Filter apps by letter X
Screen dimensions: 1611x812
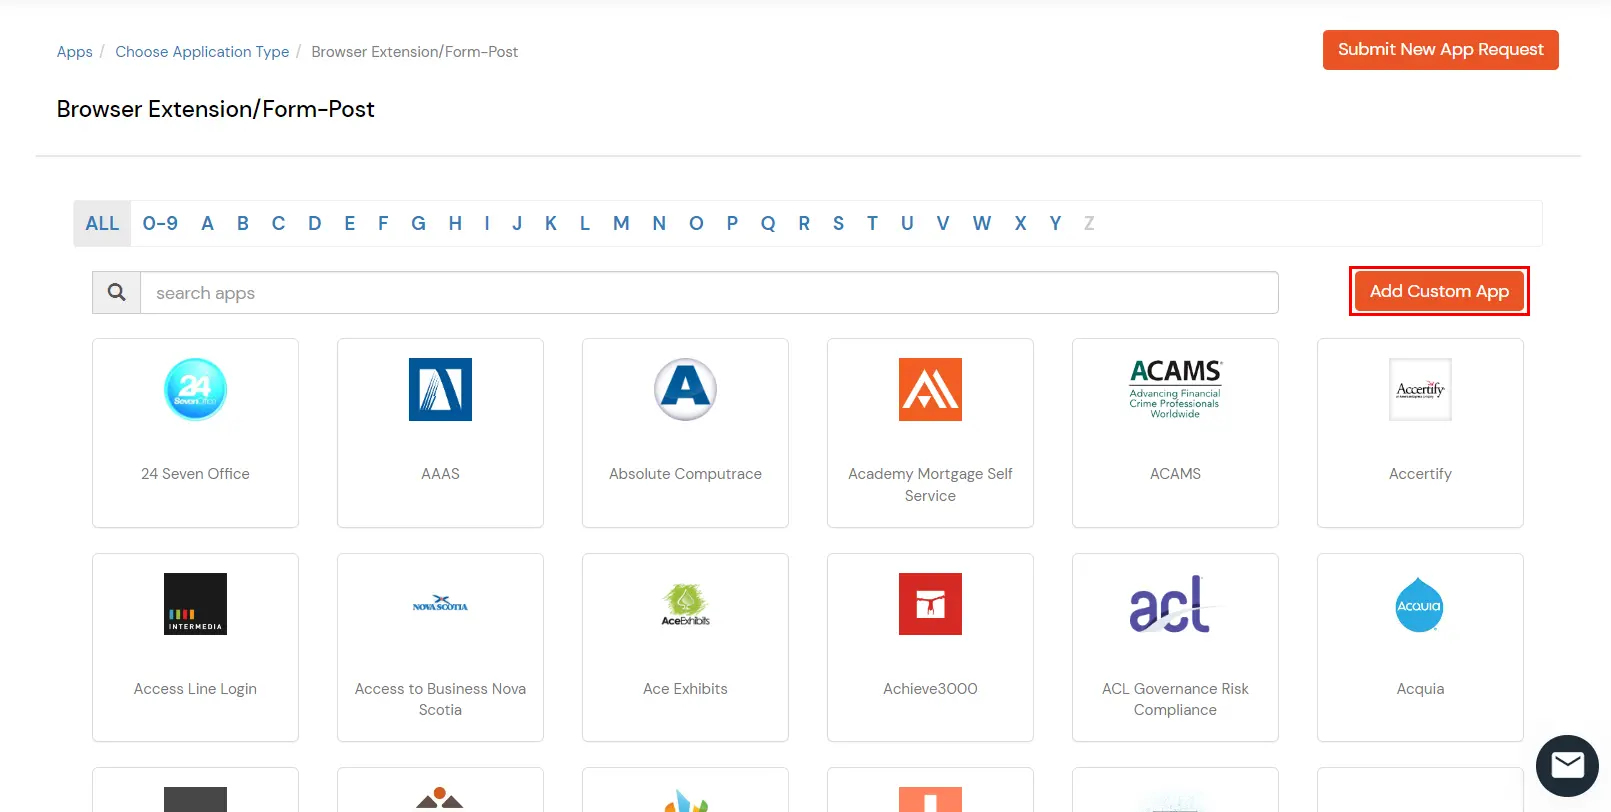[1020, 223]
